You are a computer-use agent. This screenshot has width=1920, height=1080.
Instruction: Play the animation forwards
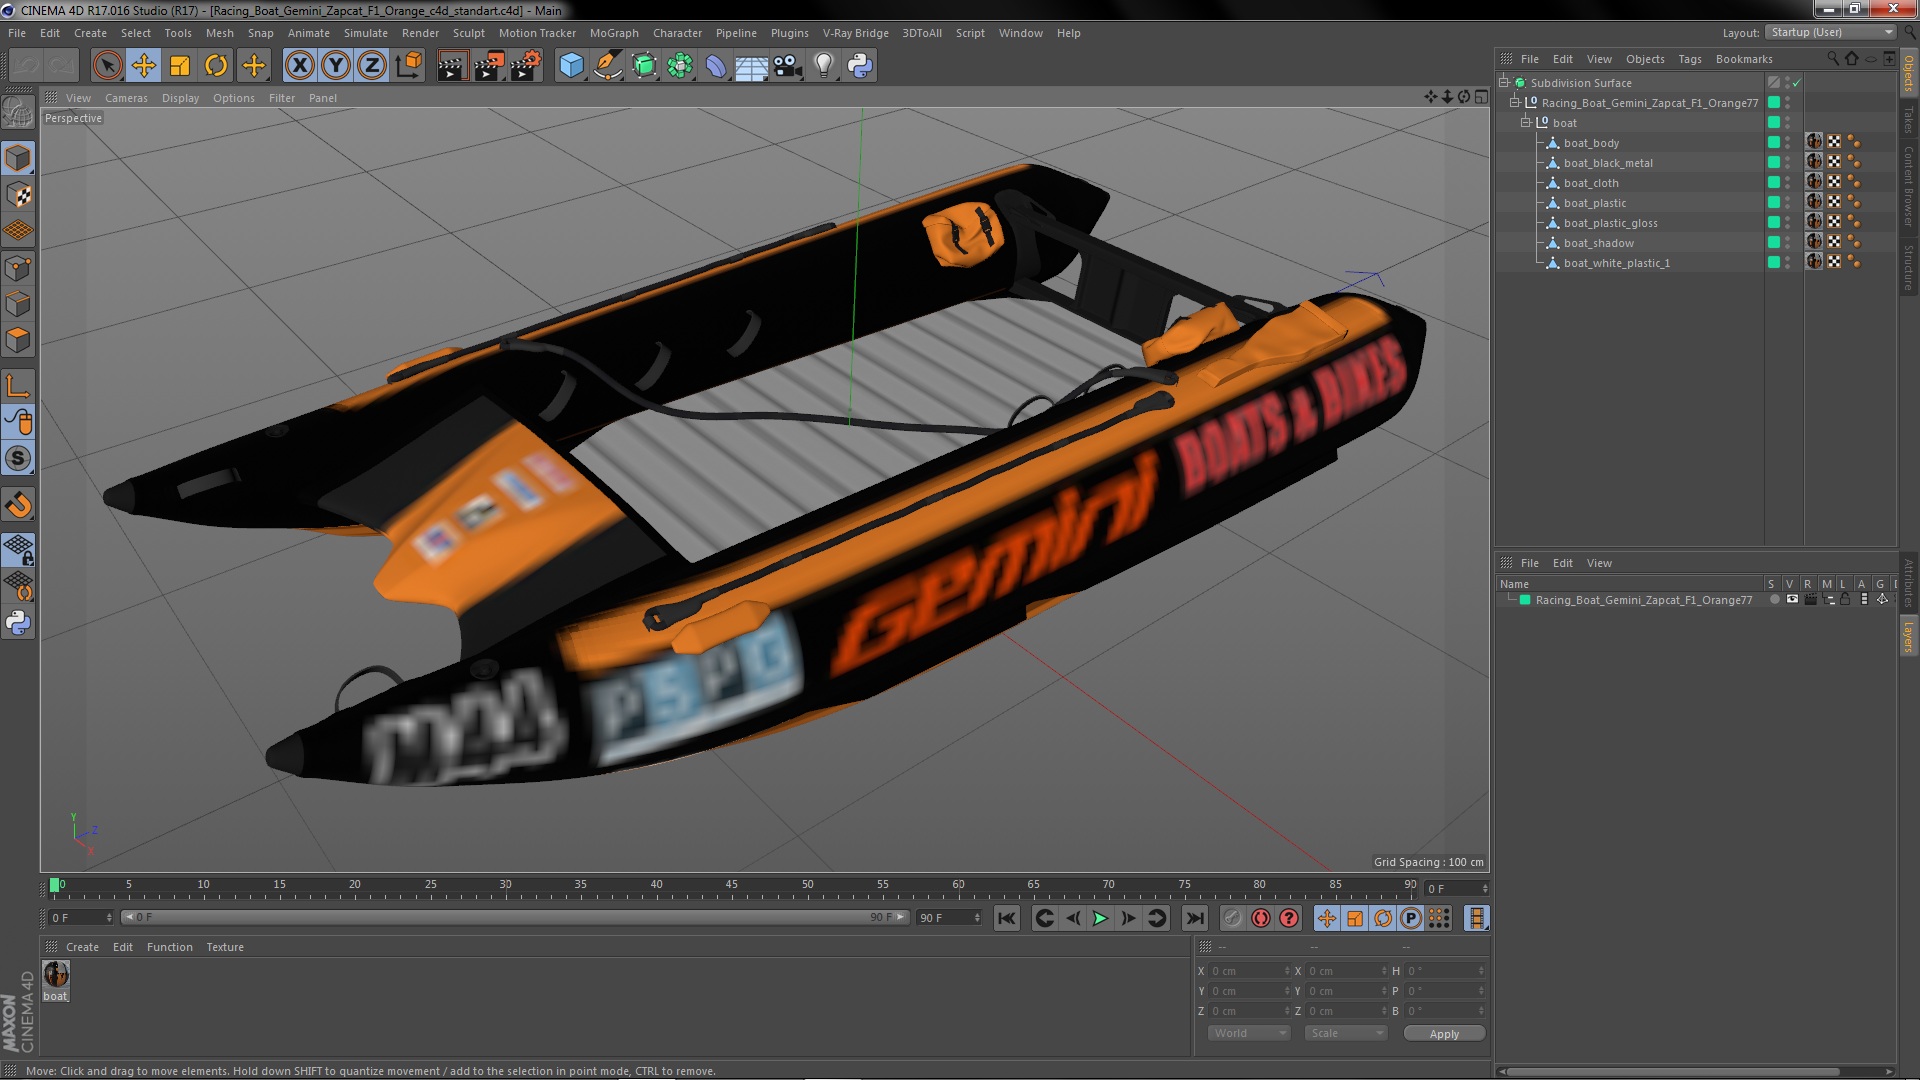(1100, 918)
